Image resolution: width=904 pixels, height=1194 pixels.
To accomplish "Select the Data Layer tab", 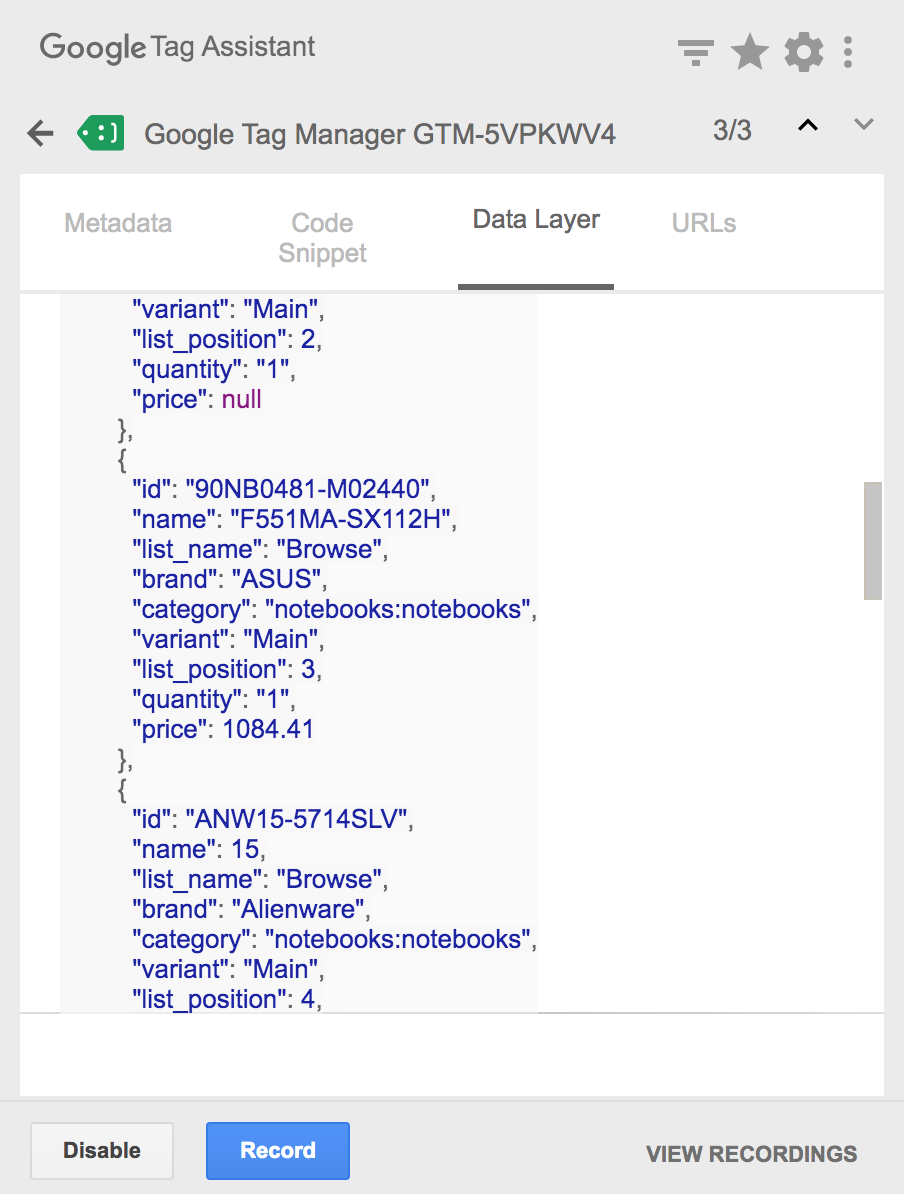I will tap(536, 219).
